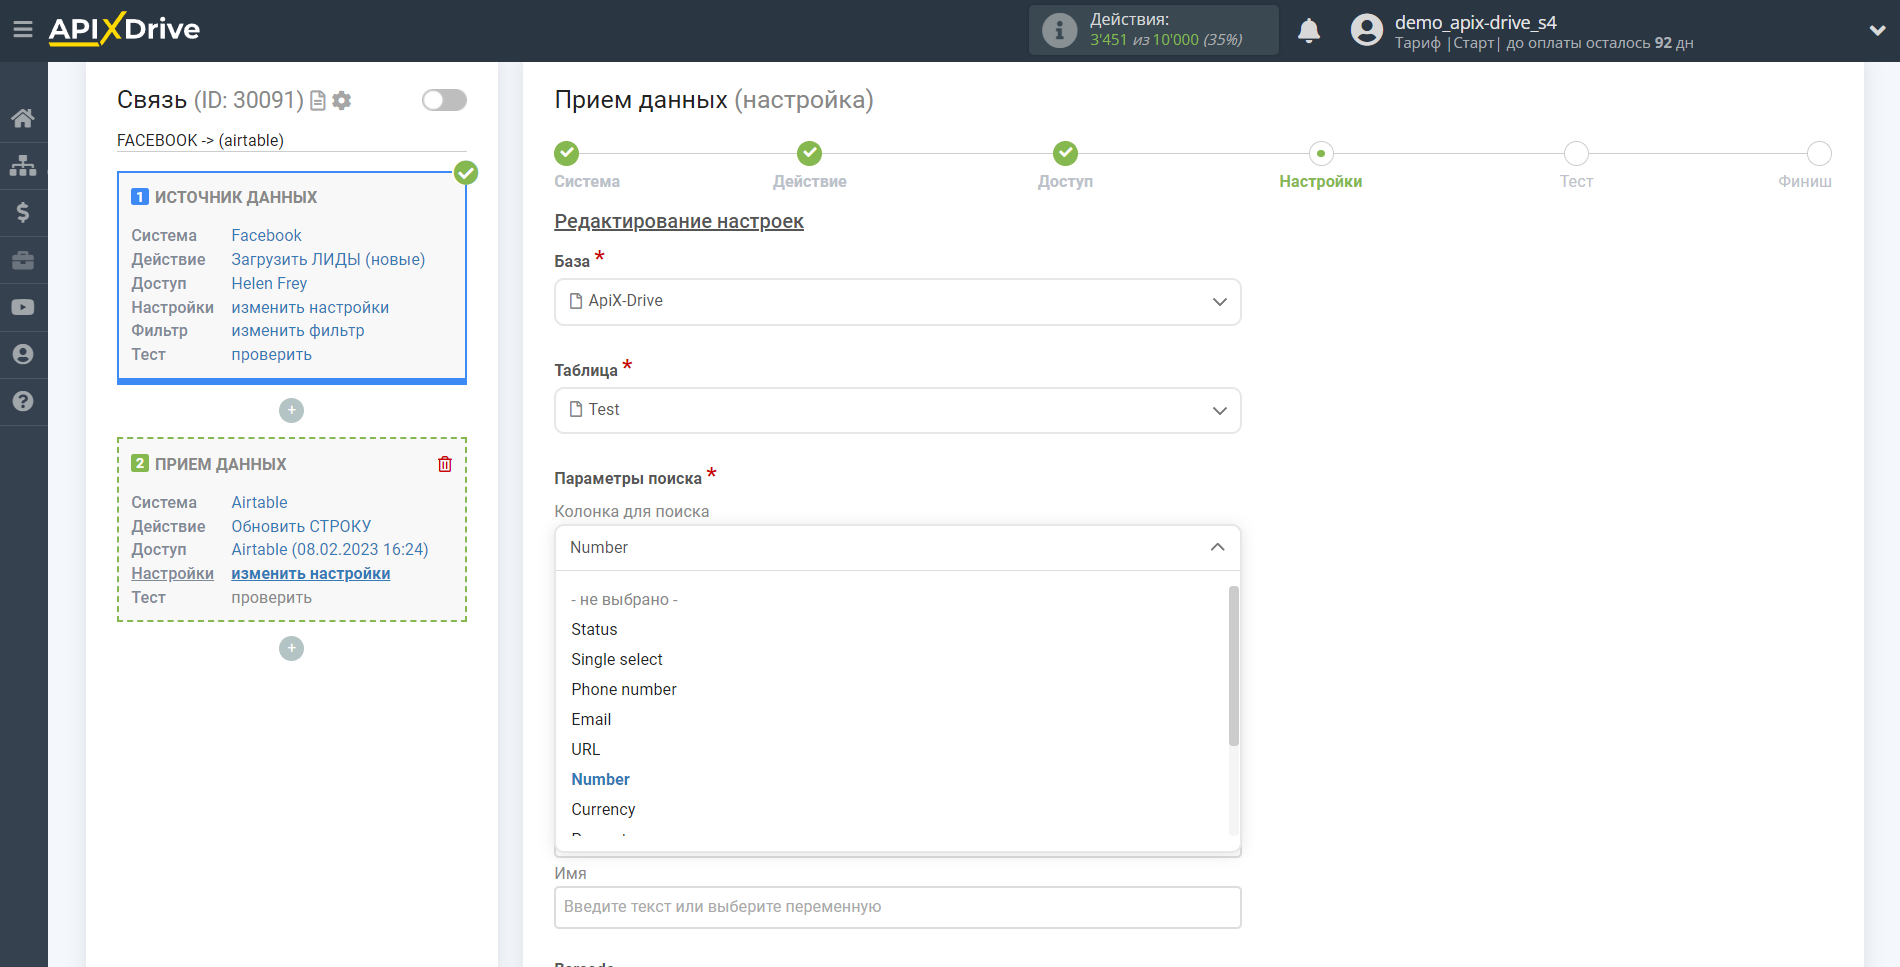Go to the Доступ step

[x=1066, y=153]
